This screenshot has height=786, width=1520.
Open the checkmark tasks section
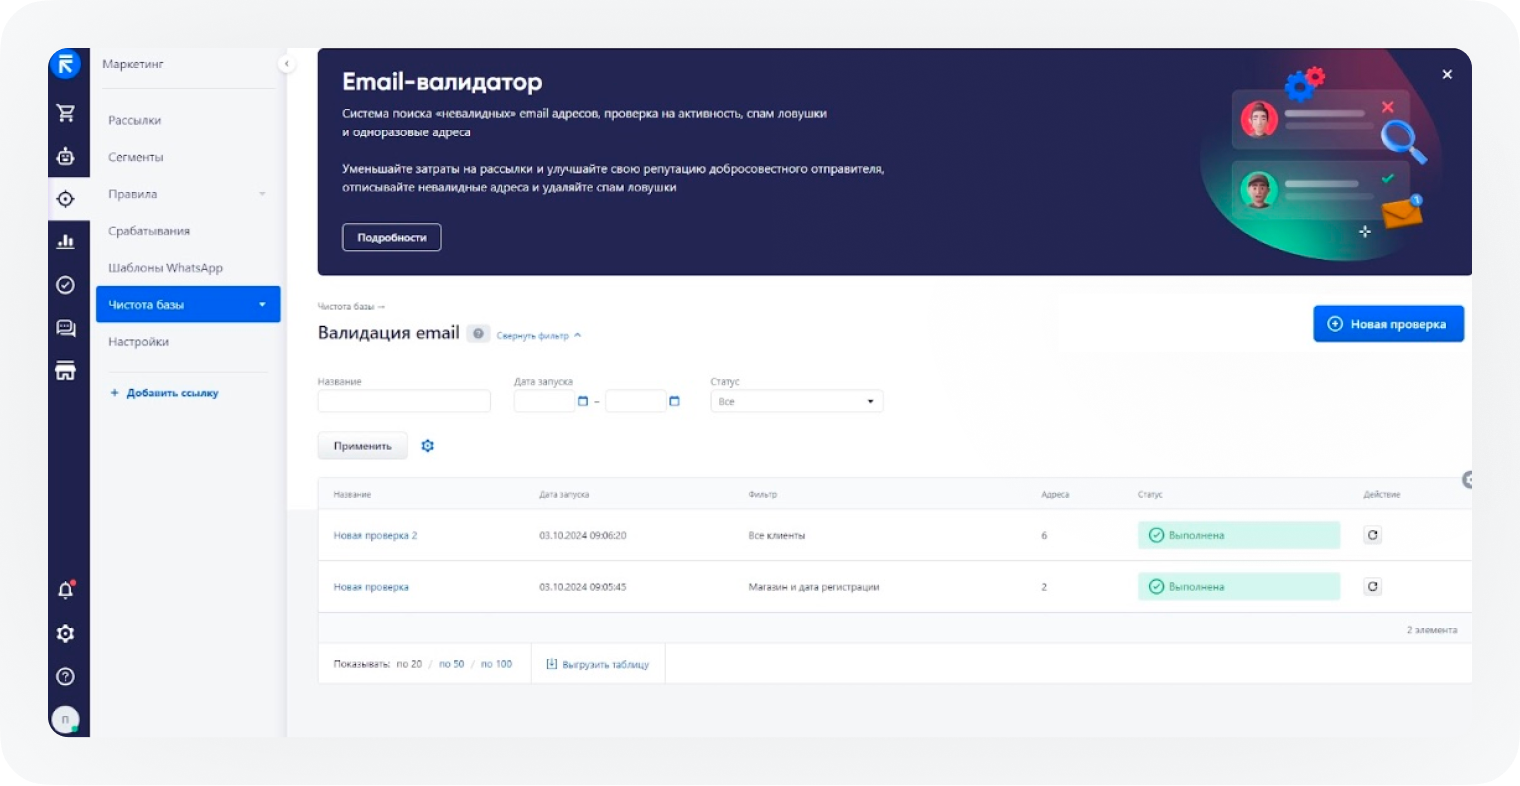pyautogui.click(x=66, y=285)
